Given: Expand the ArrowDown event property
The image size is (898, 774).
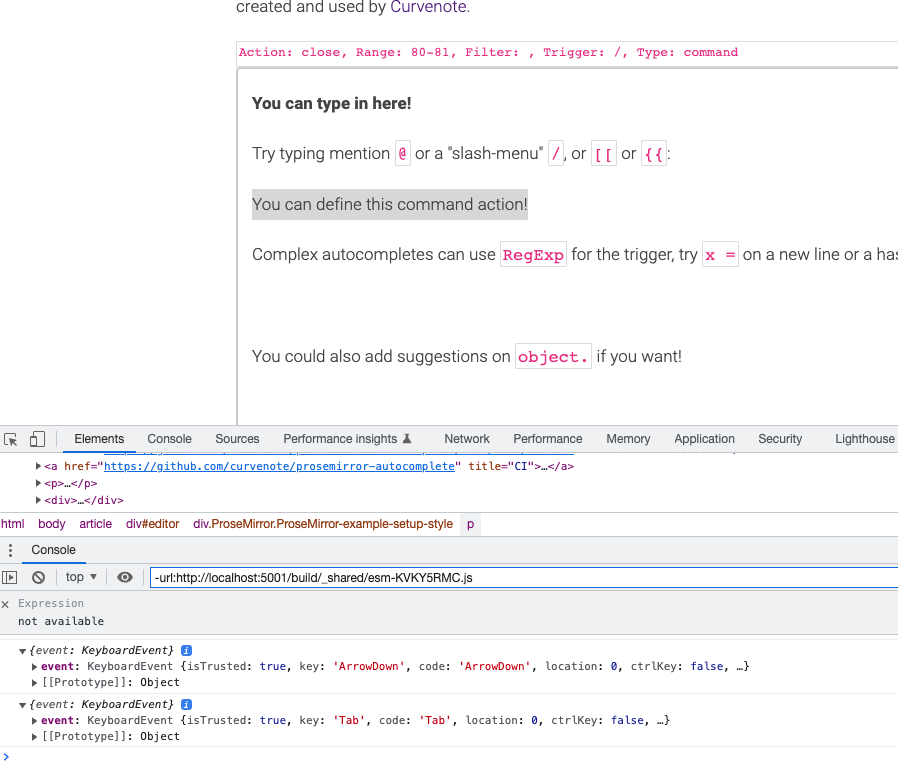Looking at the screenshot, I should point(34,667).
